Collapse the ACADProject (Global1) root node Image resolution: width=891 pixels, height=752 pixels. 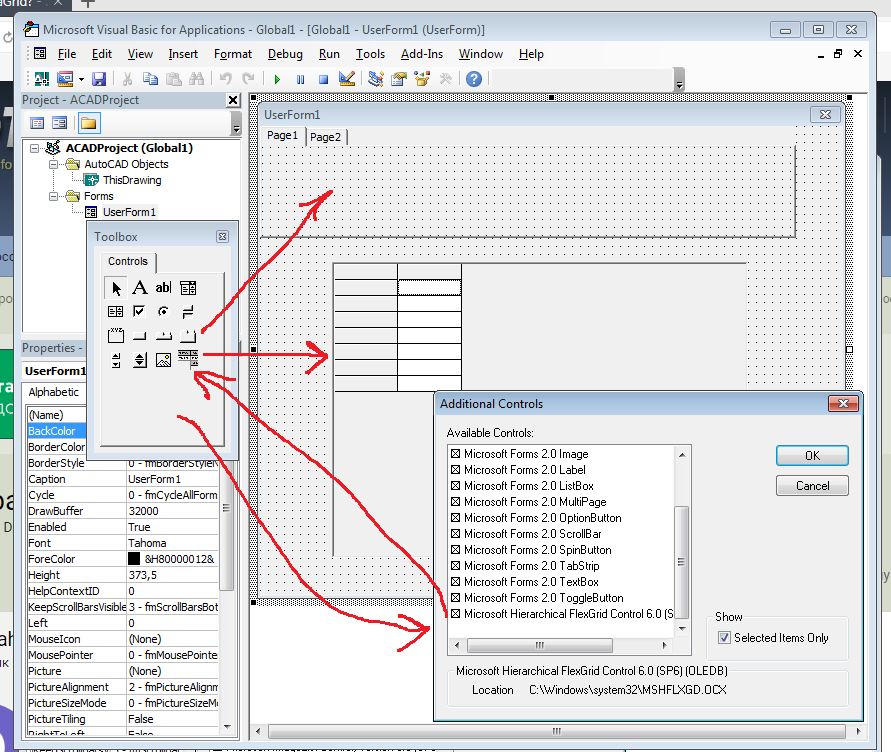tap(35, 148)
